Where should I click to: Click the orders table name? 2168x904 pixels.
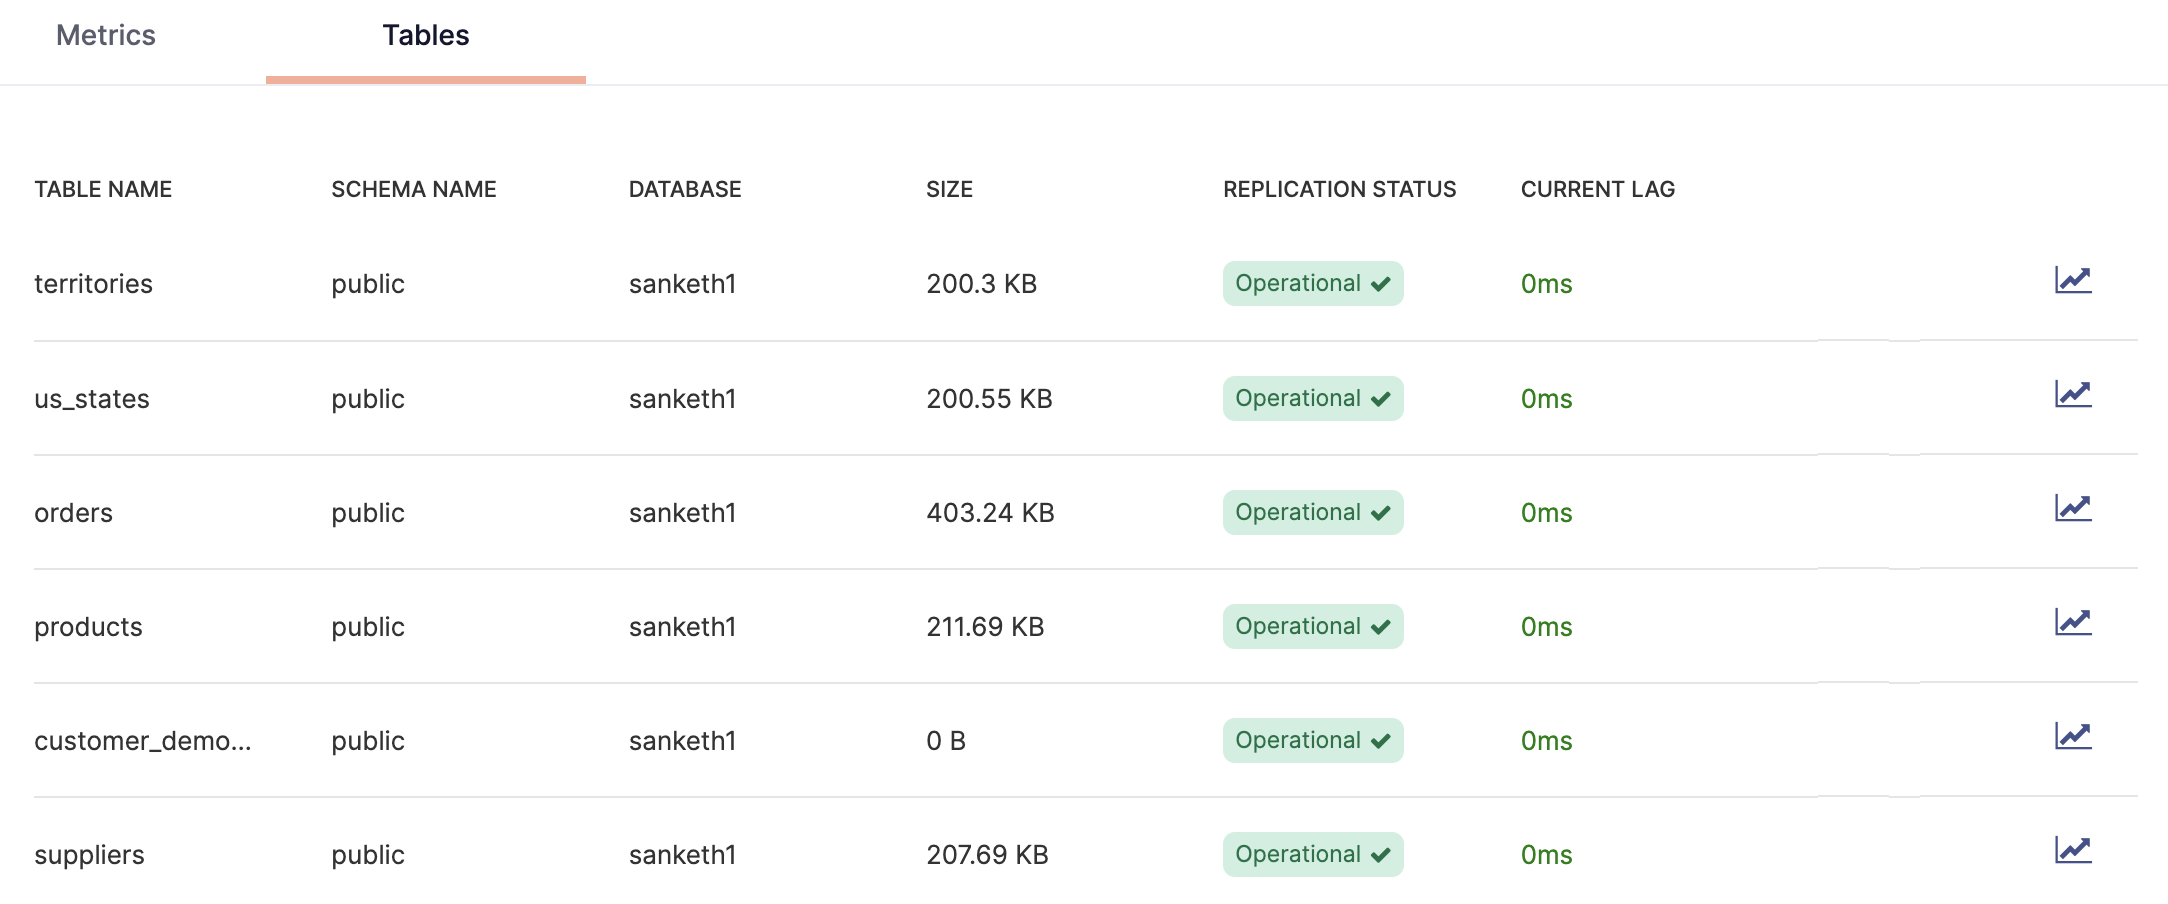pyautogui.click(x=73, y=513)
